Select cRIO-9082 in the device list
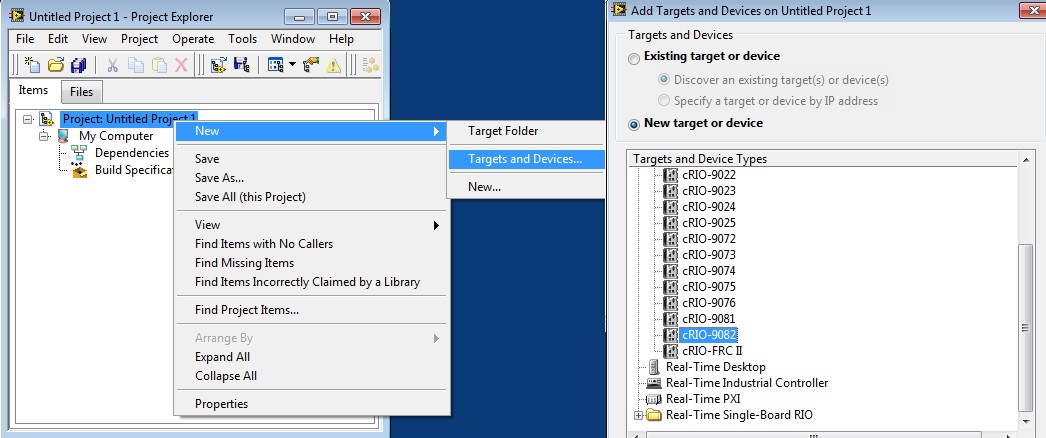 tap(709, 335)
